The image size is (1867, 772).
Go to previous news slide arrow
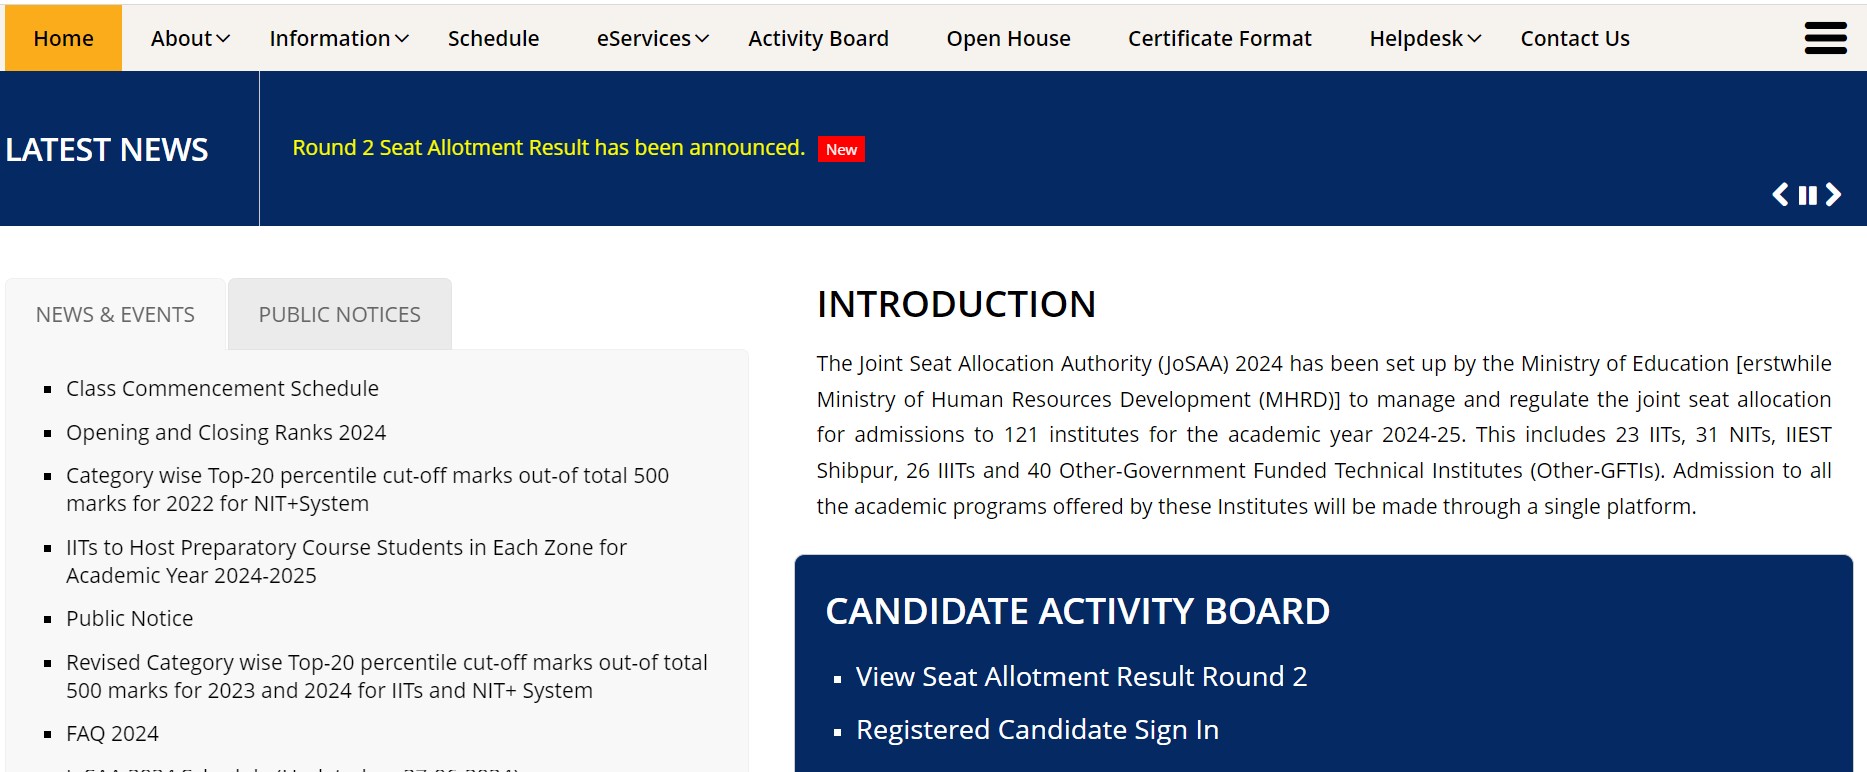coord(1781,194)
